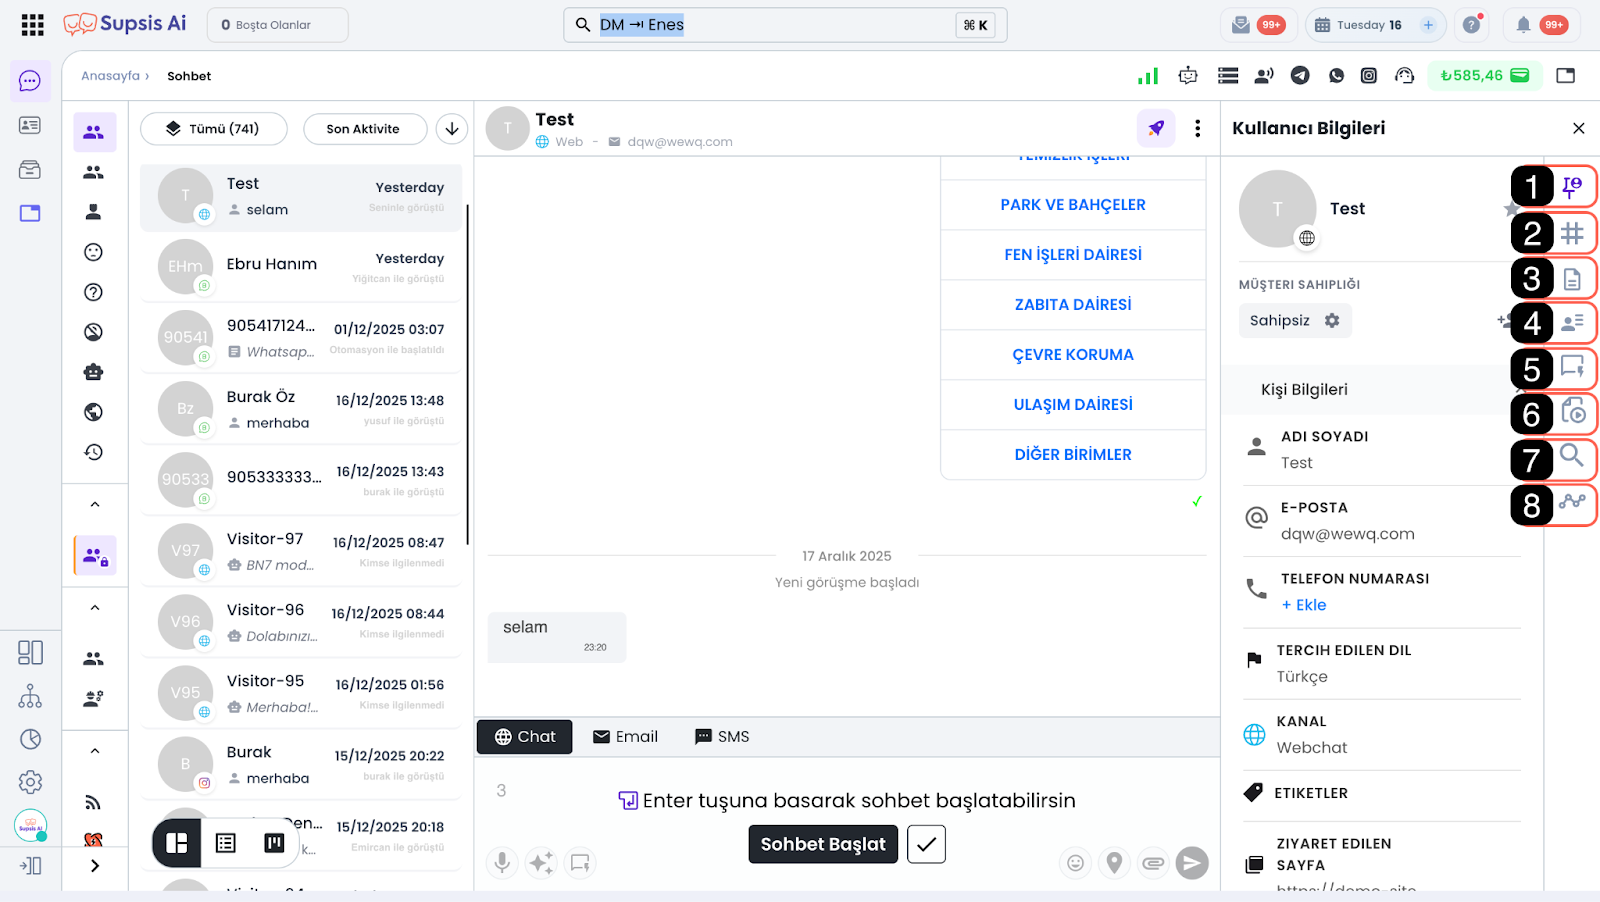Open the notifications bell icon
Screen dimensions: 1600x902
[1523, 25]
